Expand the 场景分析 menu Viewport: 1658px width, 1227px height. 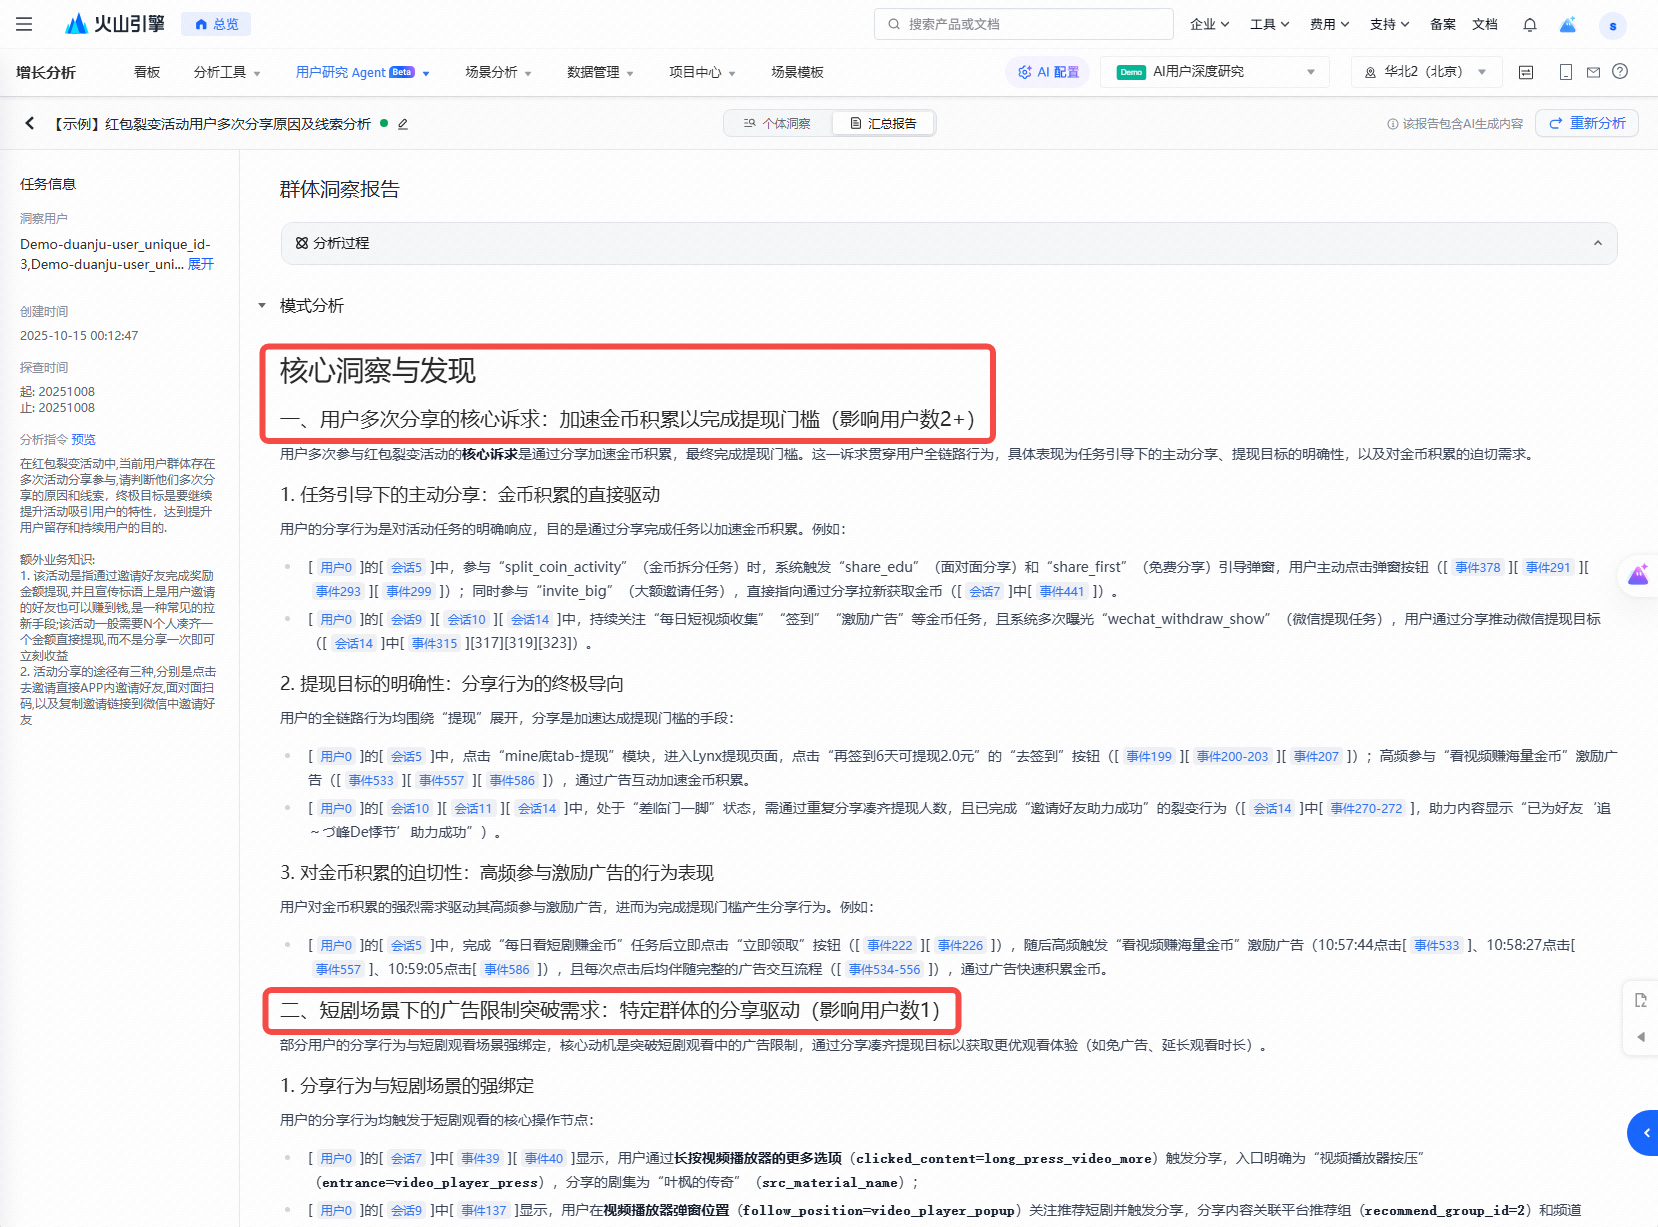pyautogui.click(x=498, y=72)
